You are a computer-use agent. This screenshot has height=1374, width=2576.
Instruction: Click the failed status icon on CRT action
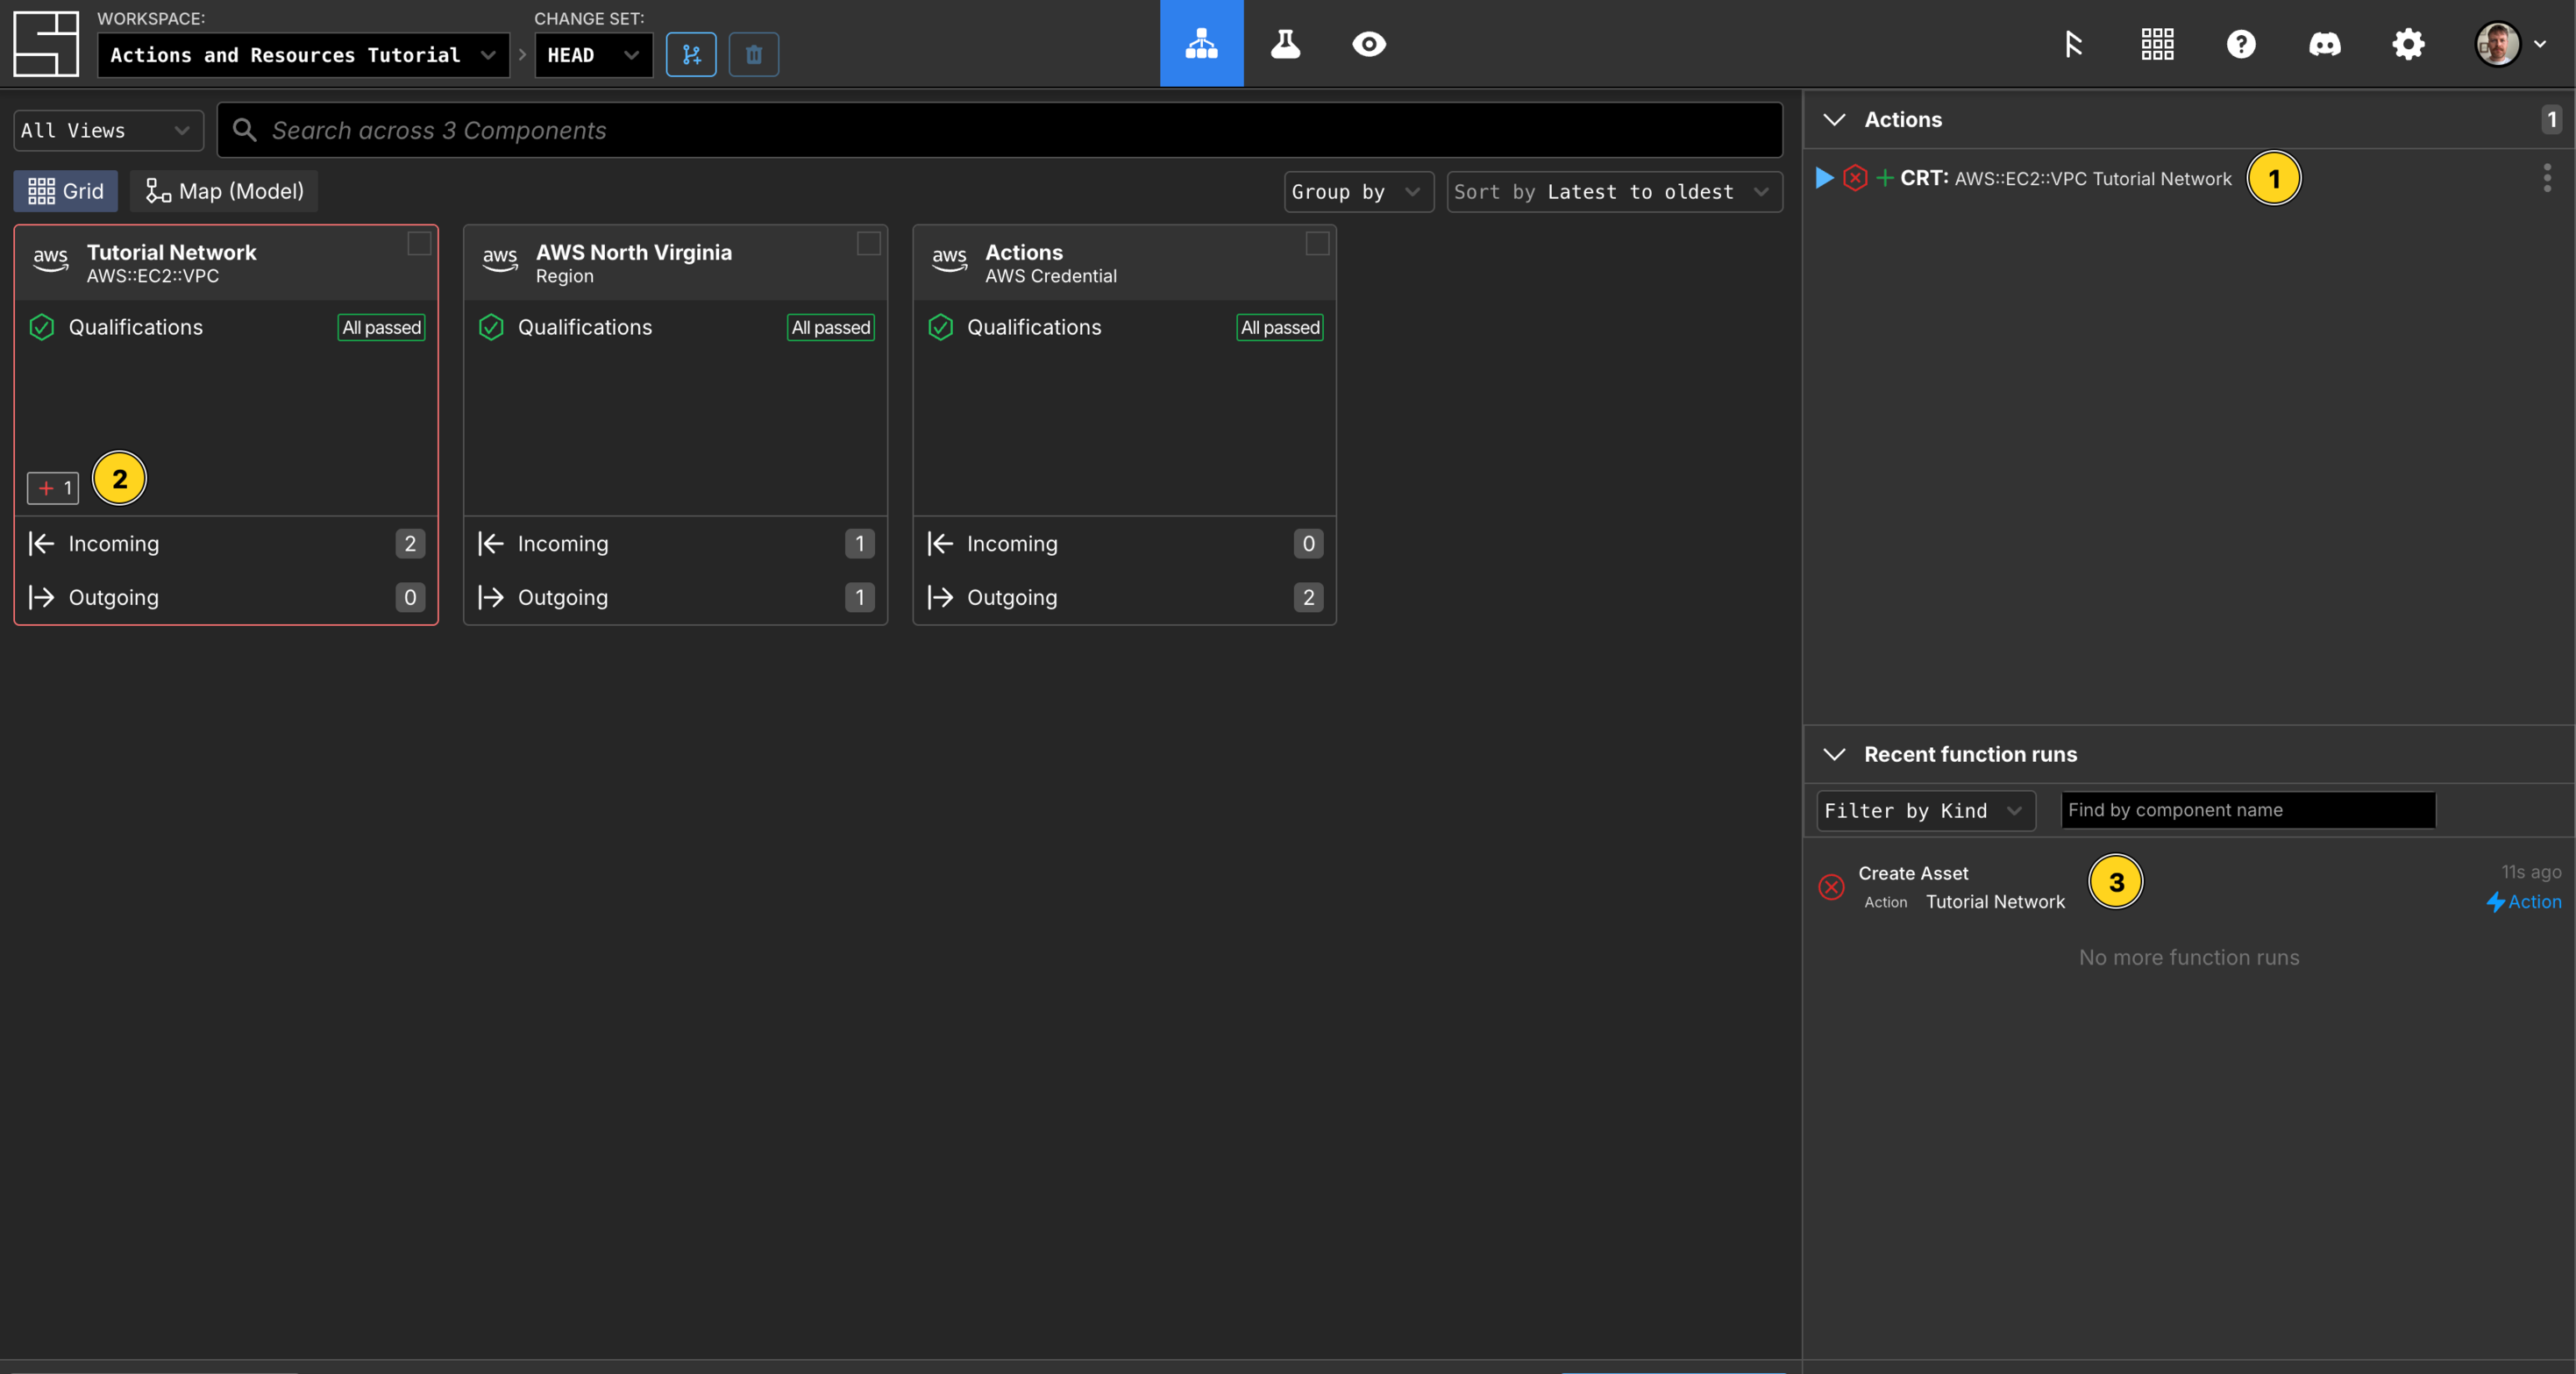(x=1855, y=178)
